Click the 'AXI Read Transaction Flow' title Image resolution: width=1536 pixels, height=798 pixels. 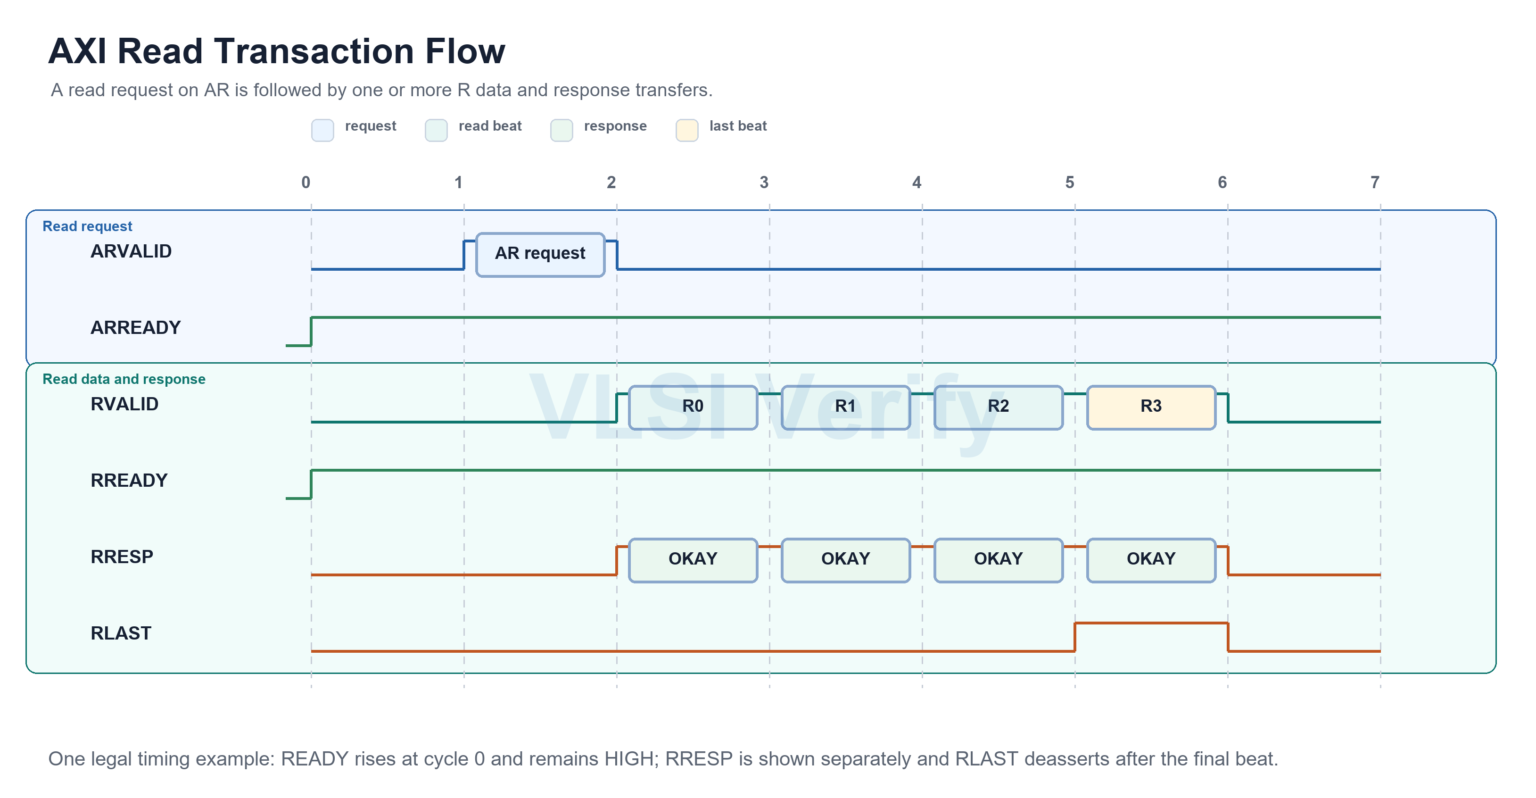pyautogui.click(x=277, y=52)
